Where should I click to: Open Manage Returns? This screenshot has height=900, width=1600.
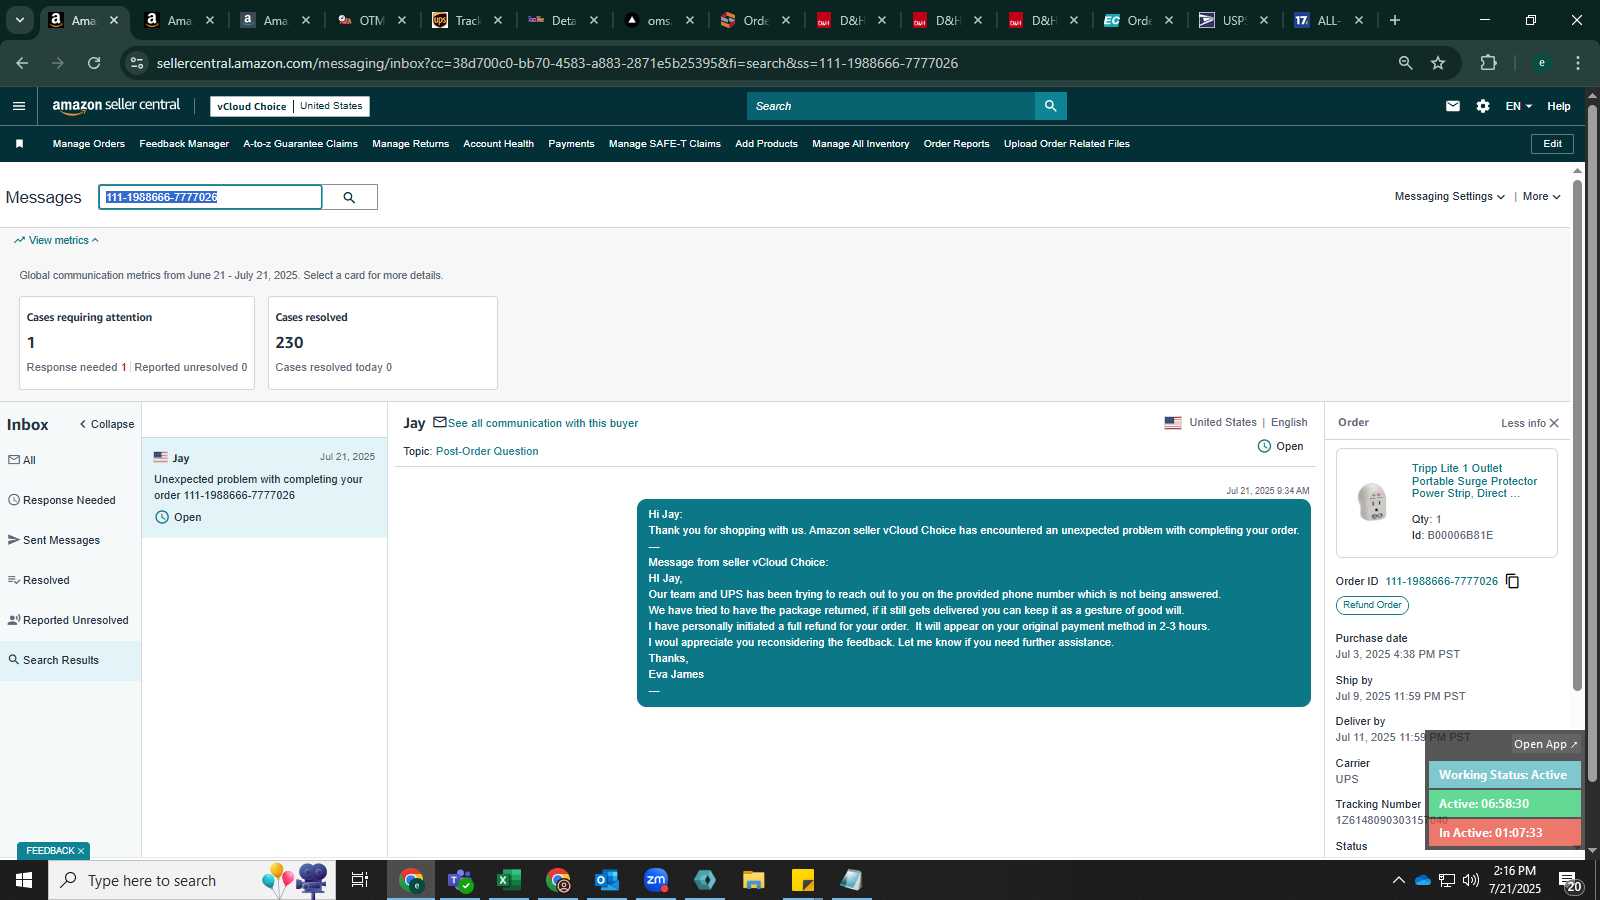[x=410, y=144]
